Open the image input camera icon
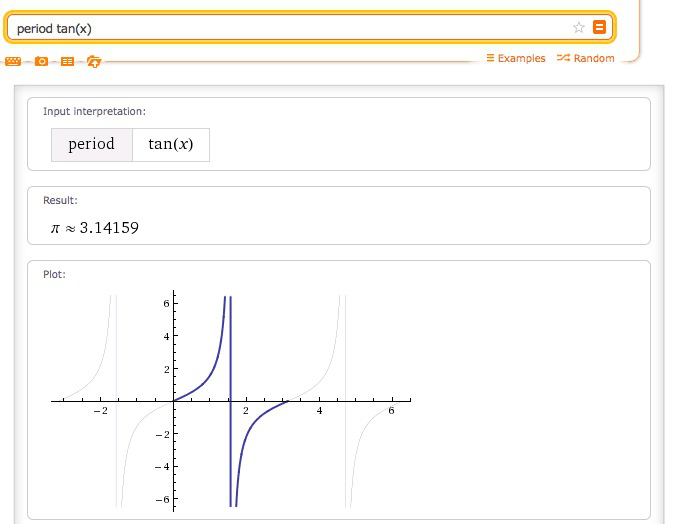 point(41,61)
